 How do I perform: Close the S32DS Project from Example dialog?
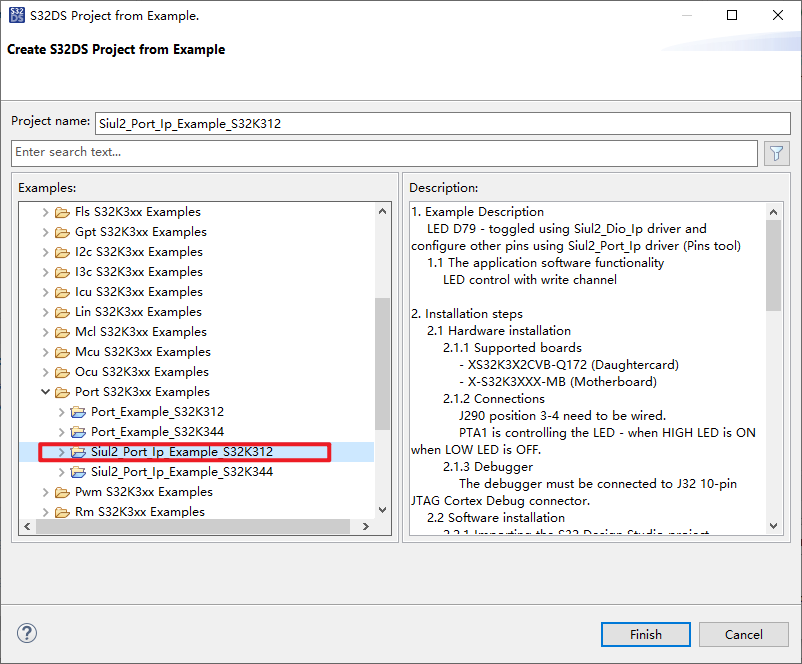(x=778, y=15)
